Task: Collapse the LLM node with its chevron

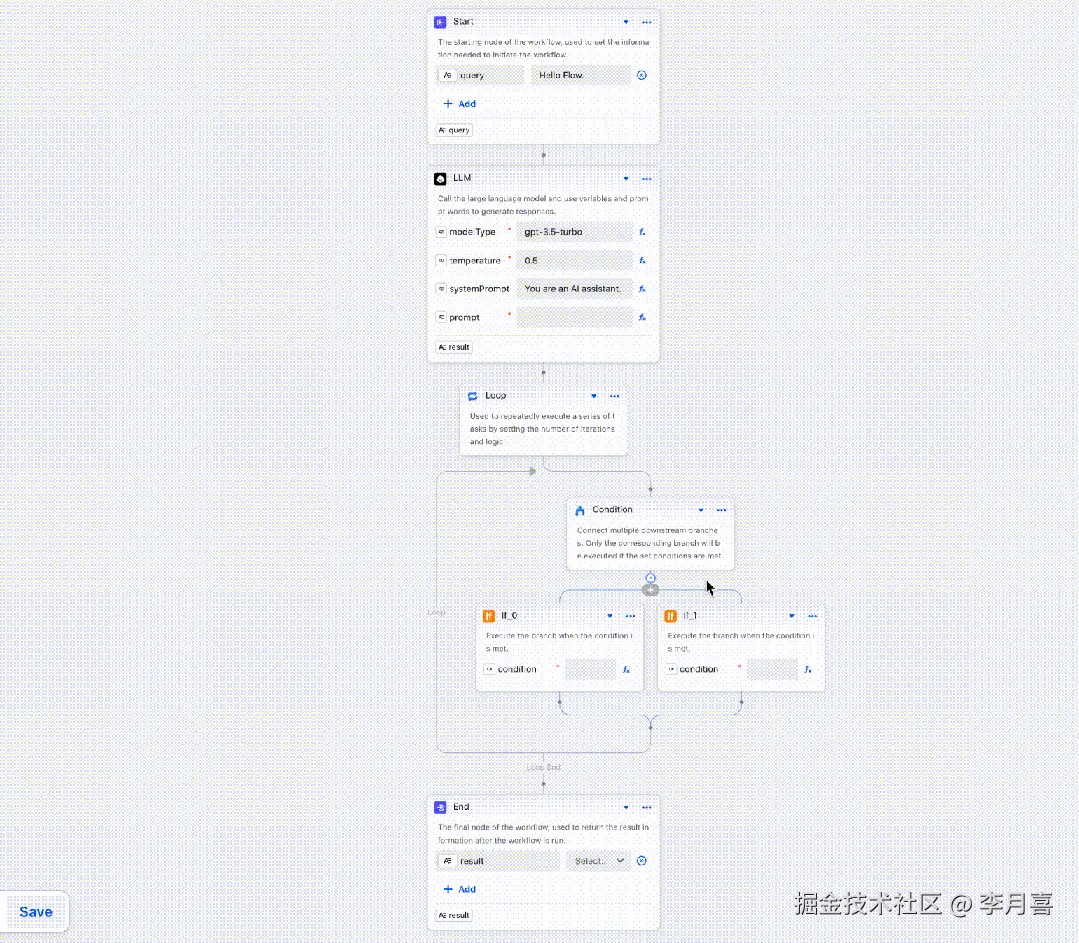Action: point(626,177)
